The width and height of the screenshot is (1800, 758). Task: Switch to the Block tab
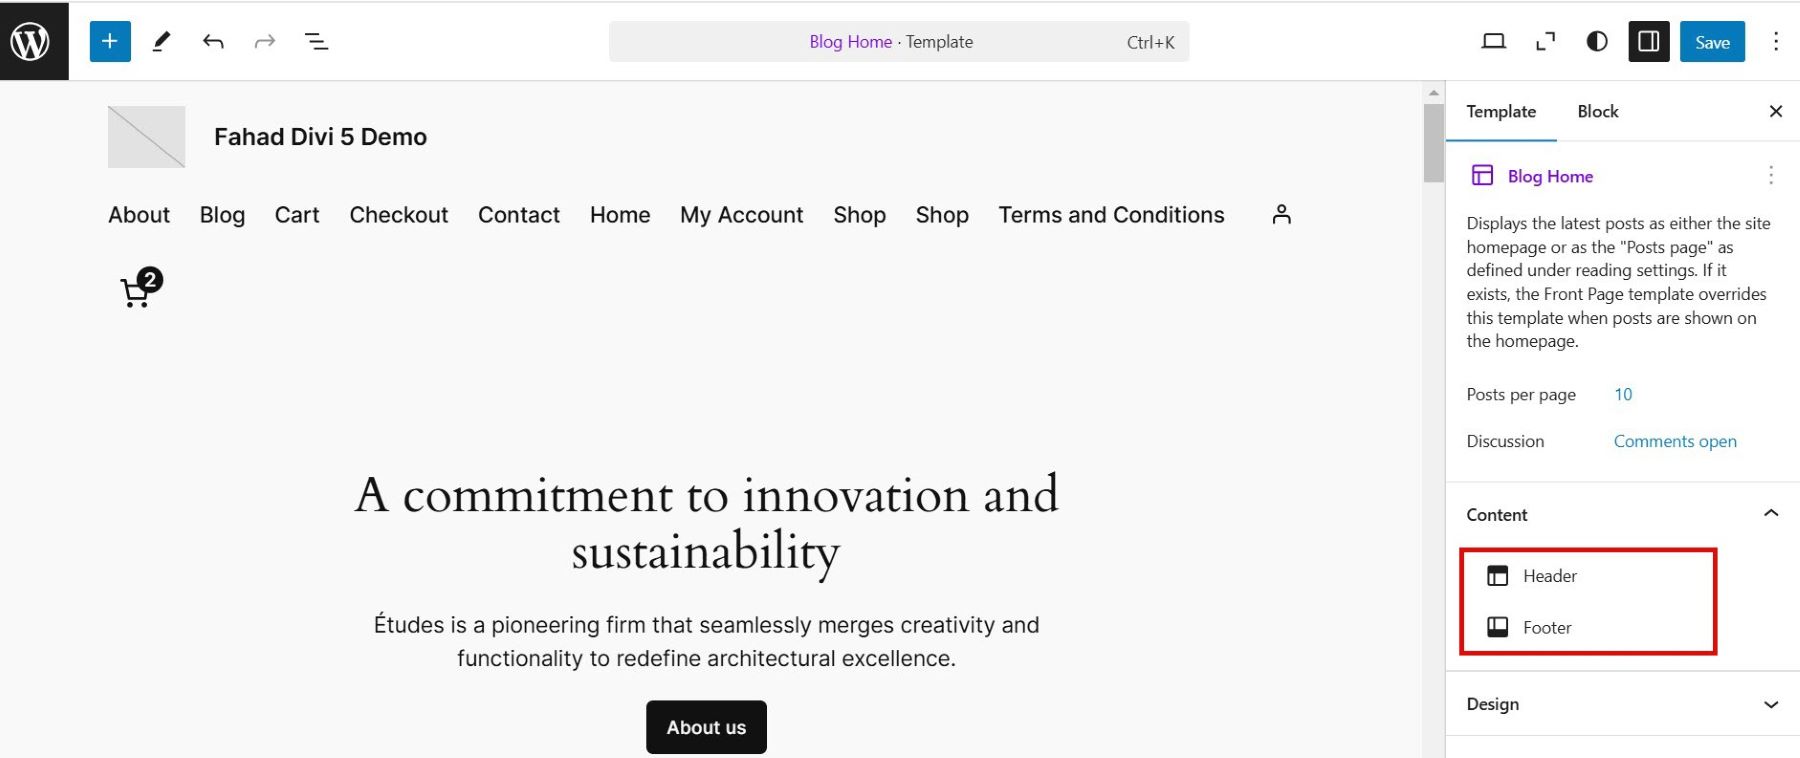pyautogui.click(x=1597, y=111)
